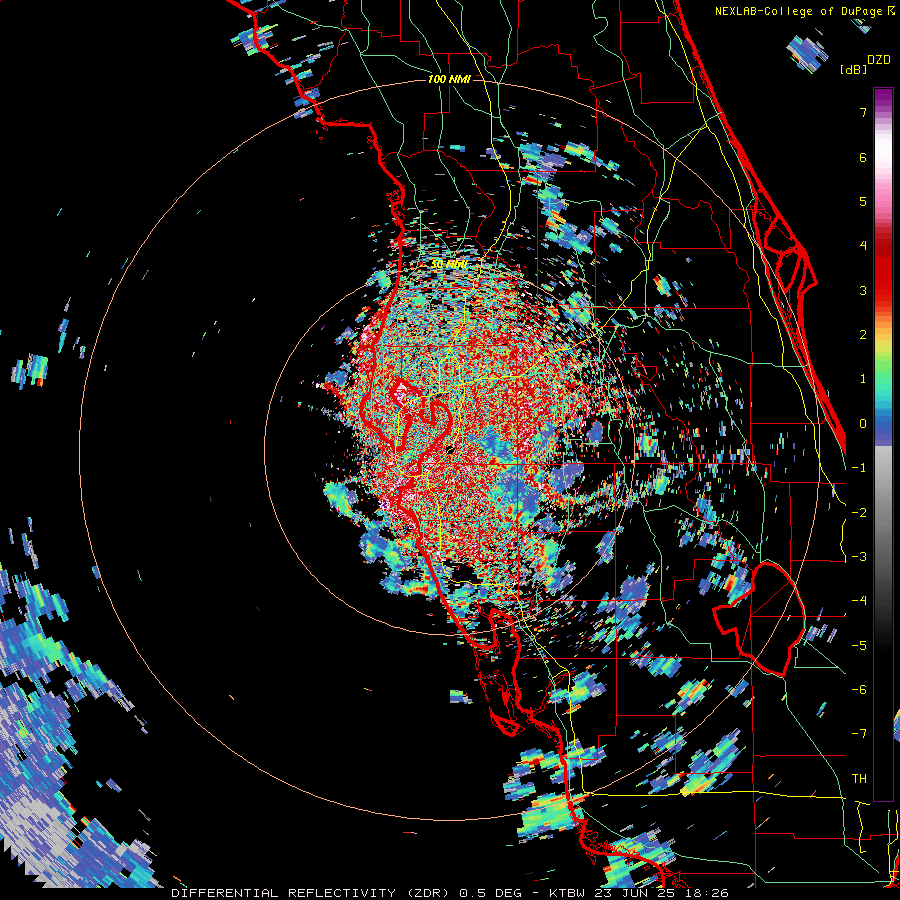Viewport: 900px width, 900px height.
Task: Click the -1 value on color scale
Action: click(x=859, y=468)
